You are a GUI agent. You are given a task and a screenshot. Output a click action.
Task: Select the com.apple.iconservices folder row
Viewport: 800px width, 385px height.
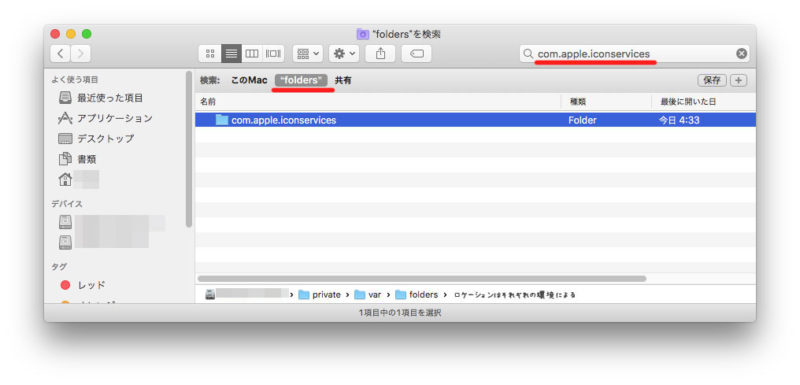tap(476, 120)
